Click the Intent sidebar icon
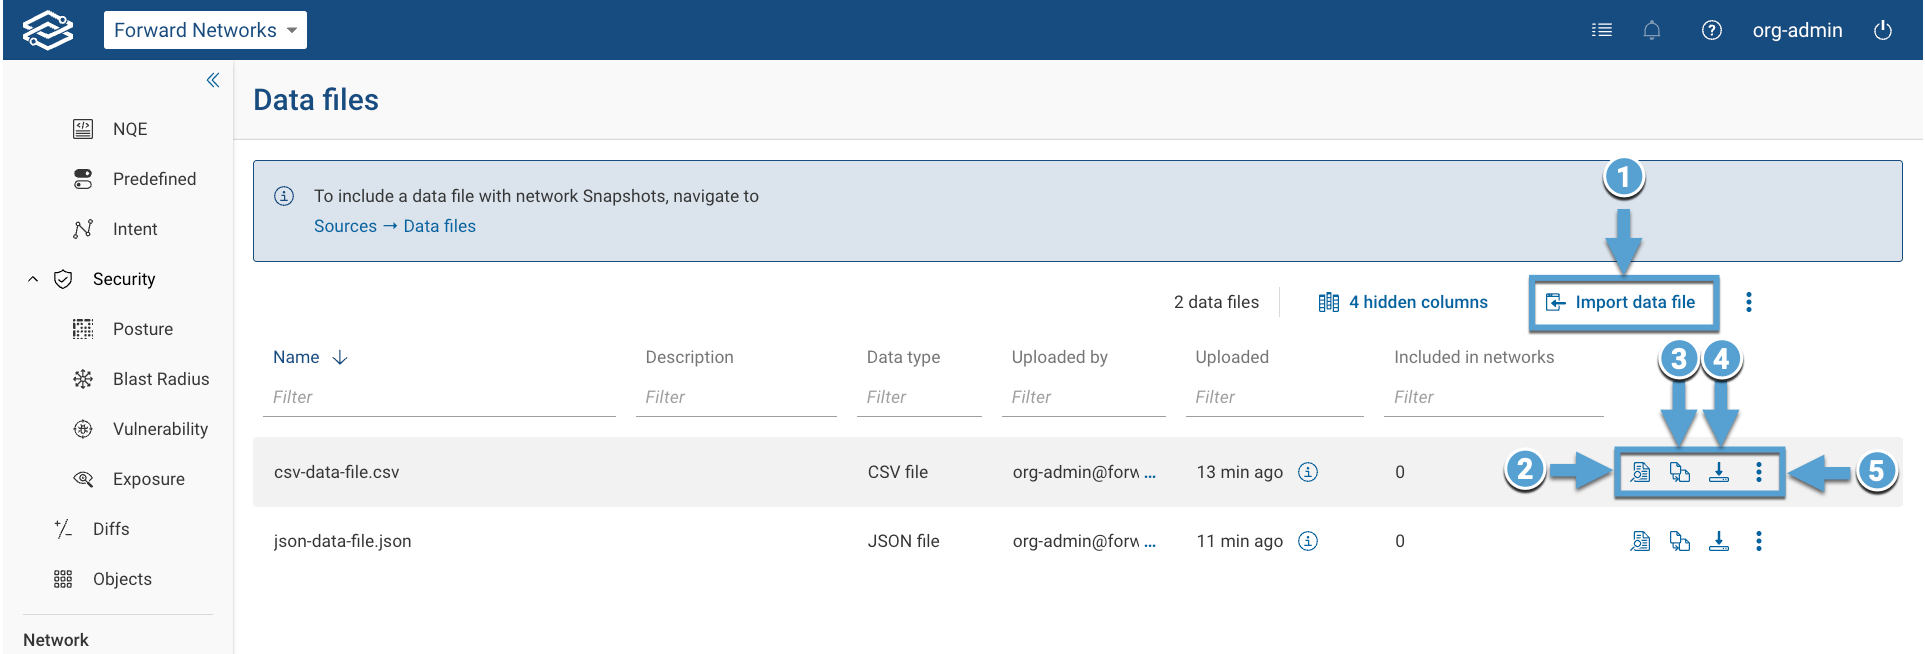Viewport: 1925px width, 654px height. point(83,229)
